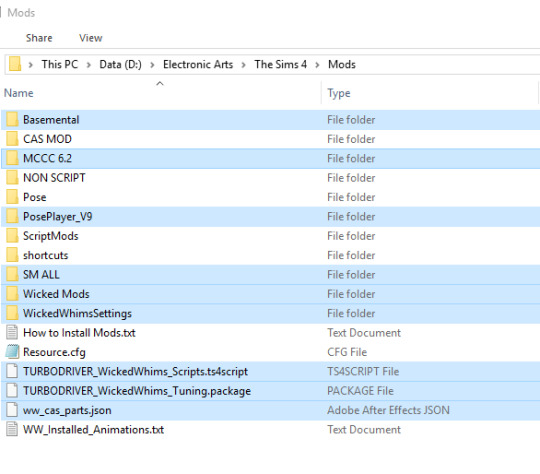Open the View ribbon tab

(x=91, y=38)
